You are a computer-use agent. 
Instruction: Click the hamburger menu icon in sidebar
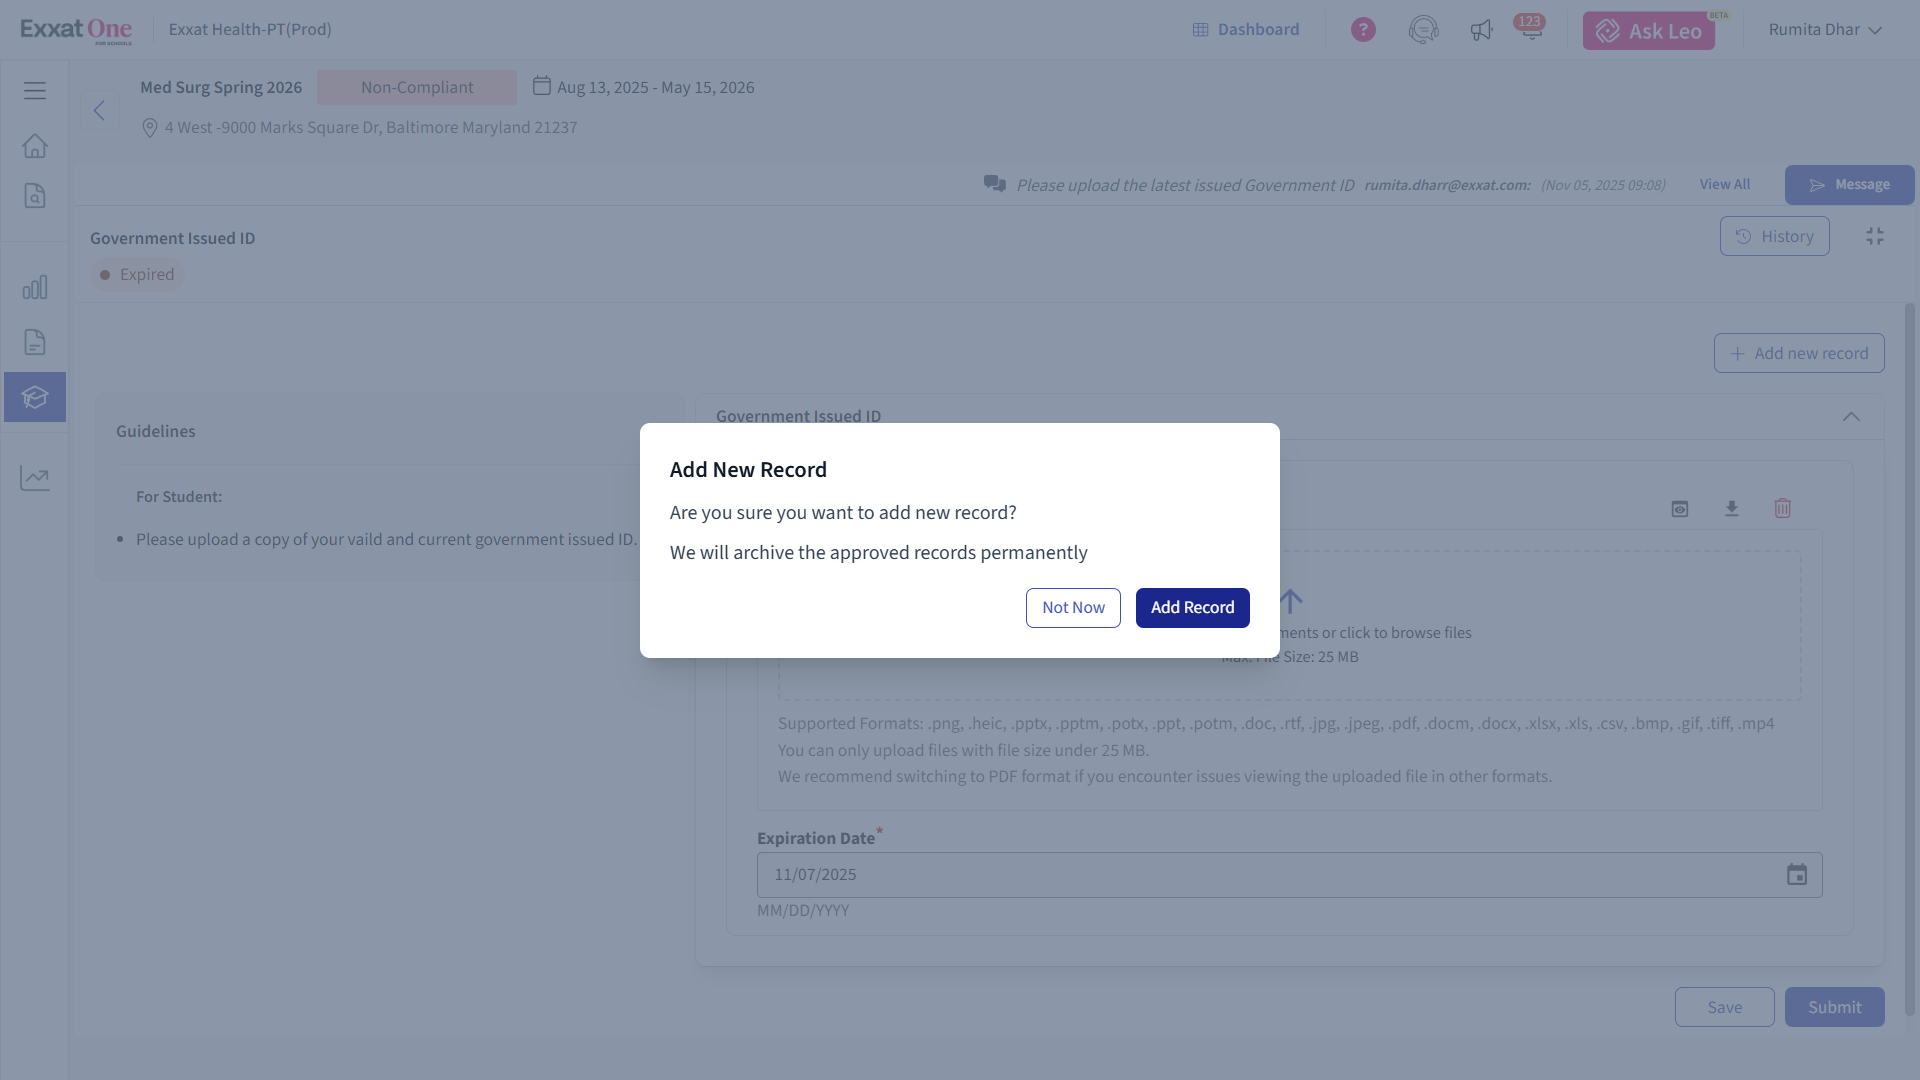(35, 91)
